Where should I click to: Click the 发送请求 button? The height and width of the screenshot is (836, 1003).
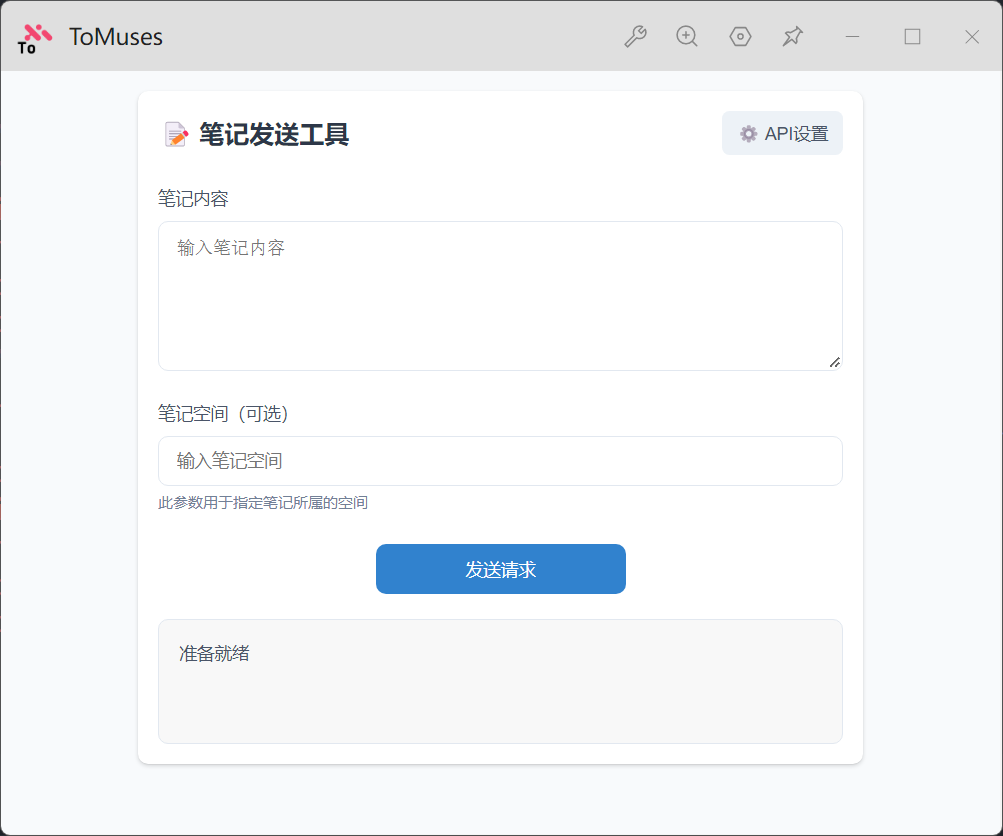(x=500, y=569)
